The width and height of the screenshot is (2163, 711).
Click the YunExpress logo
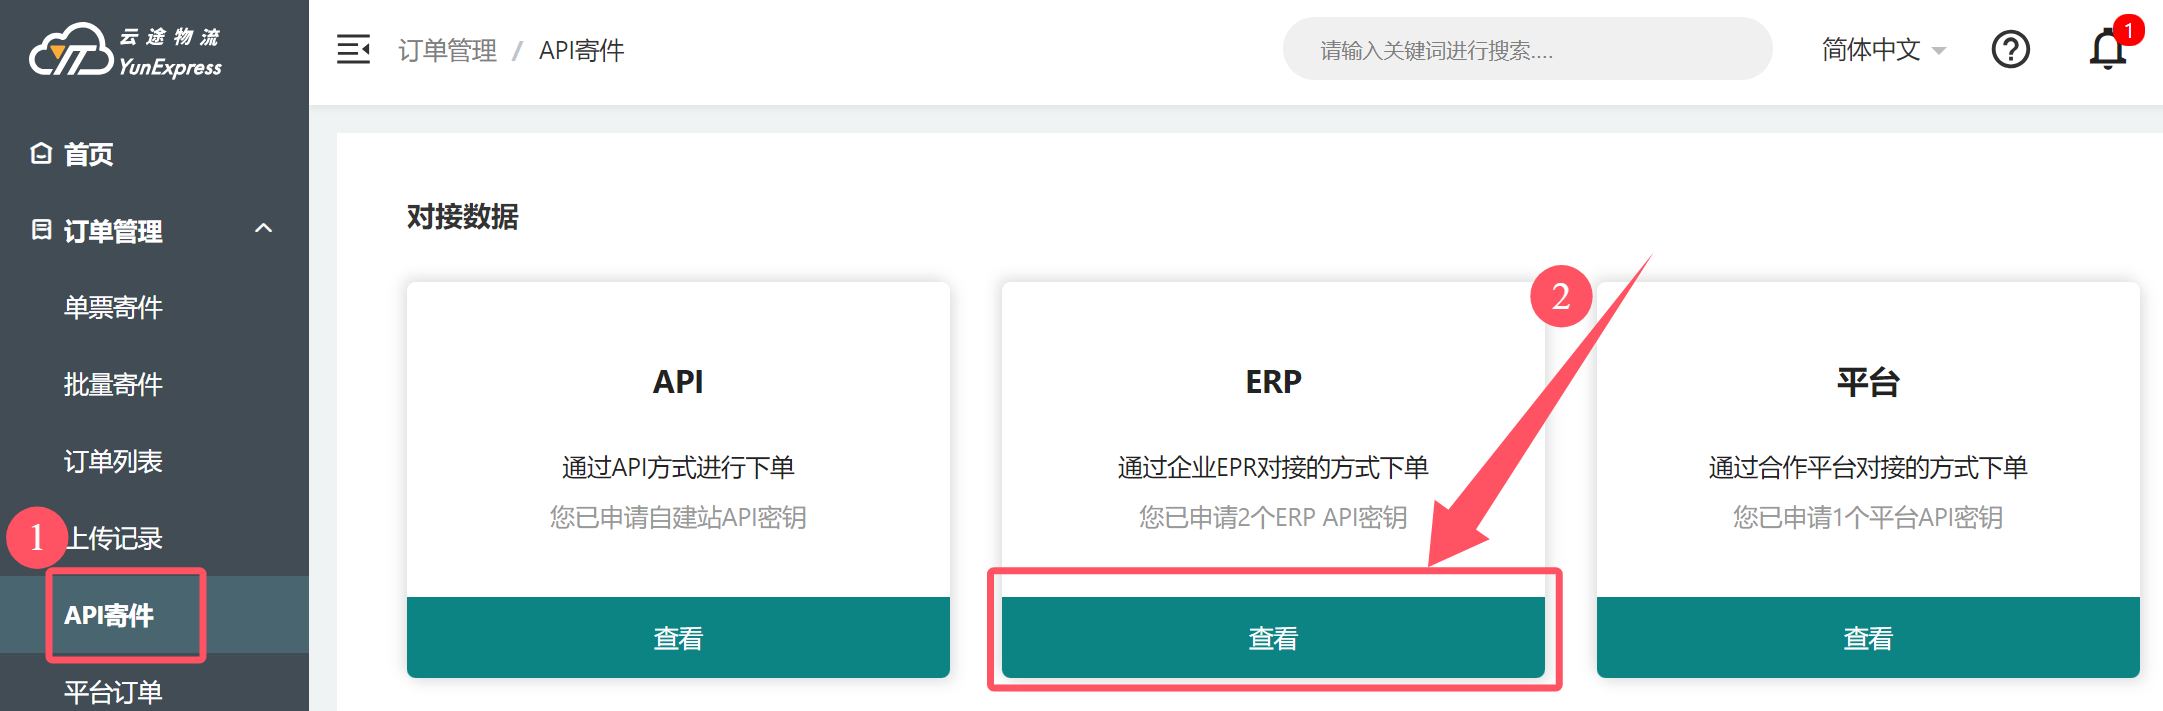point(125,51)
